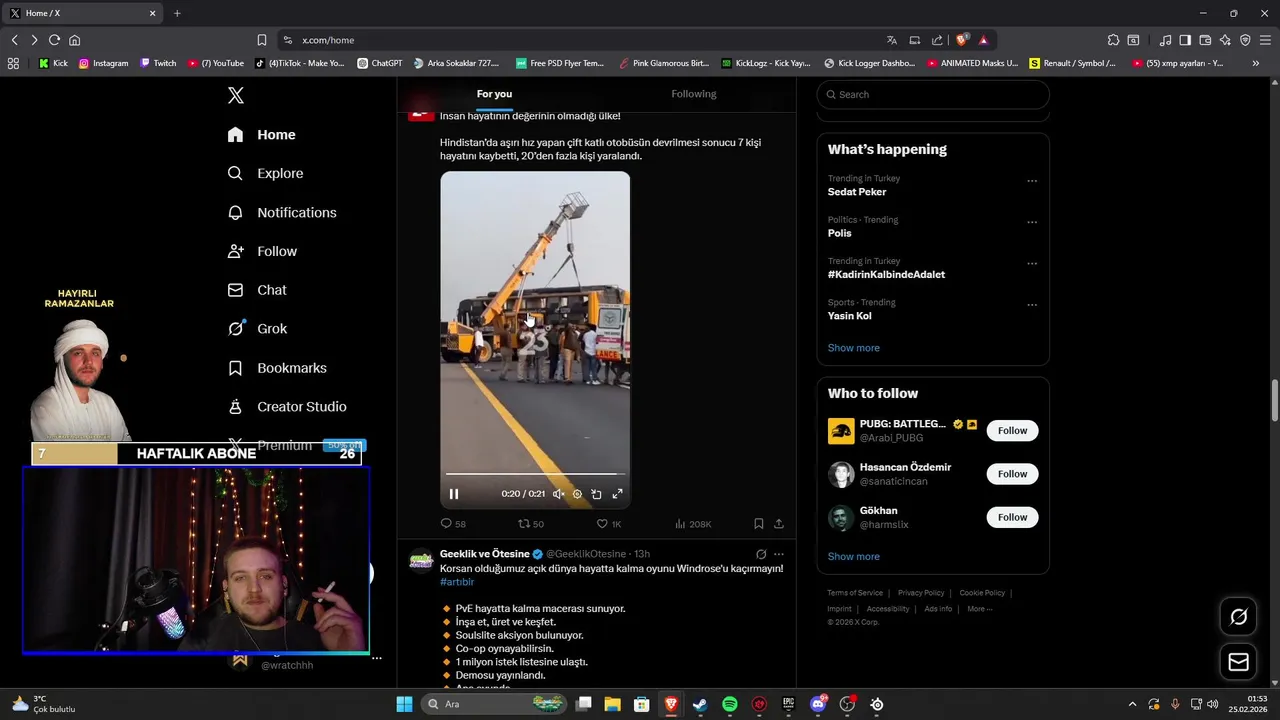Image resolution: width=1280 pixels, height=720 pixels.
Task: Open the ChatGPT bookmark
Action: coord(380,63)
